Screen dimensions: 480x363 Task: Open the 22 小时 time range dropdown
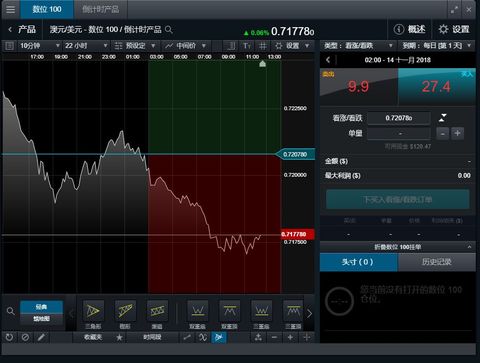86,46
